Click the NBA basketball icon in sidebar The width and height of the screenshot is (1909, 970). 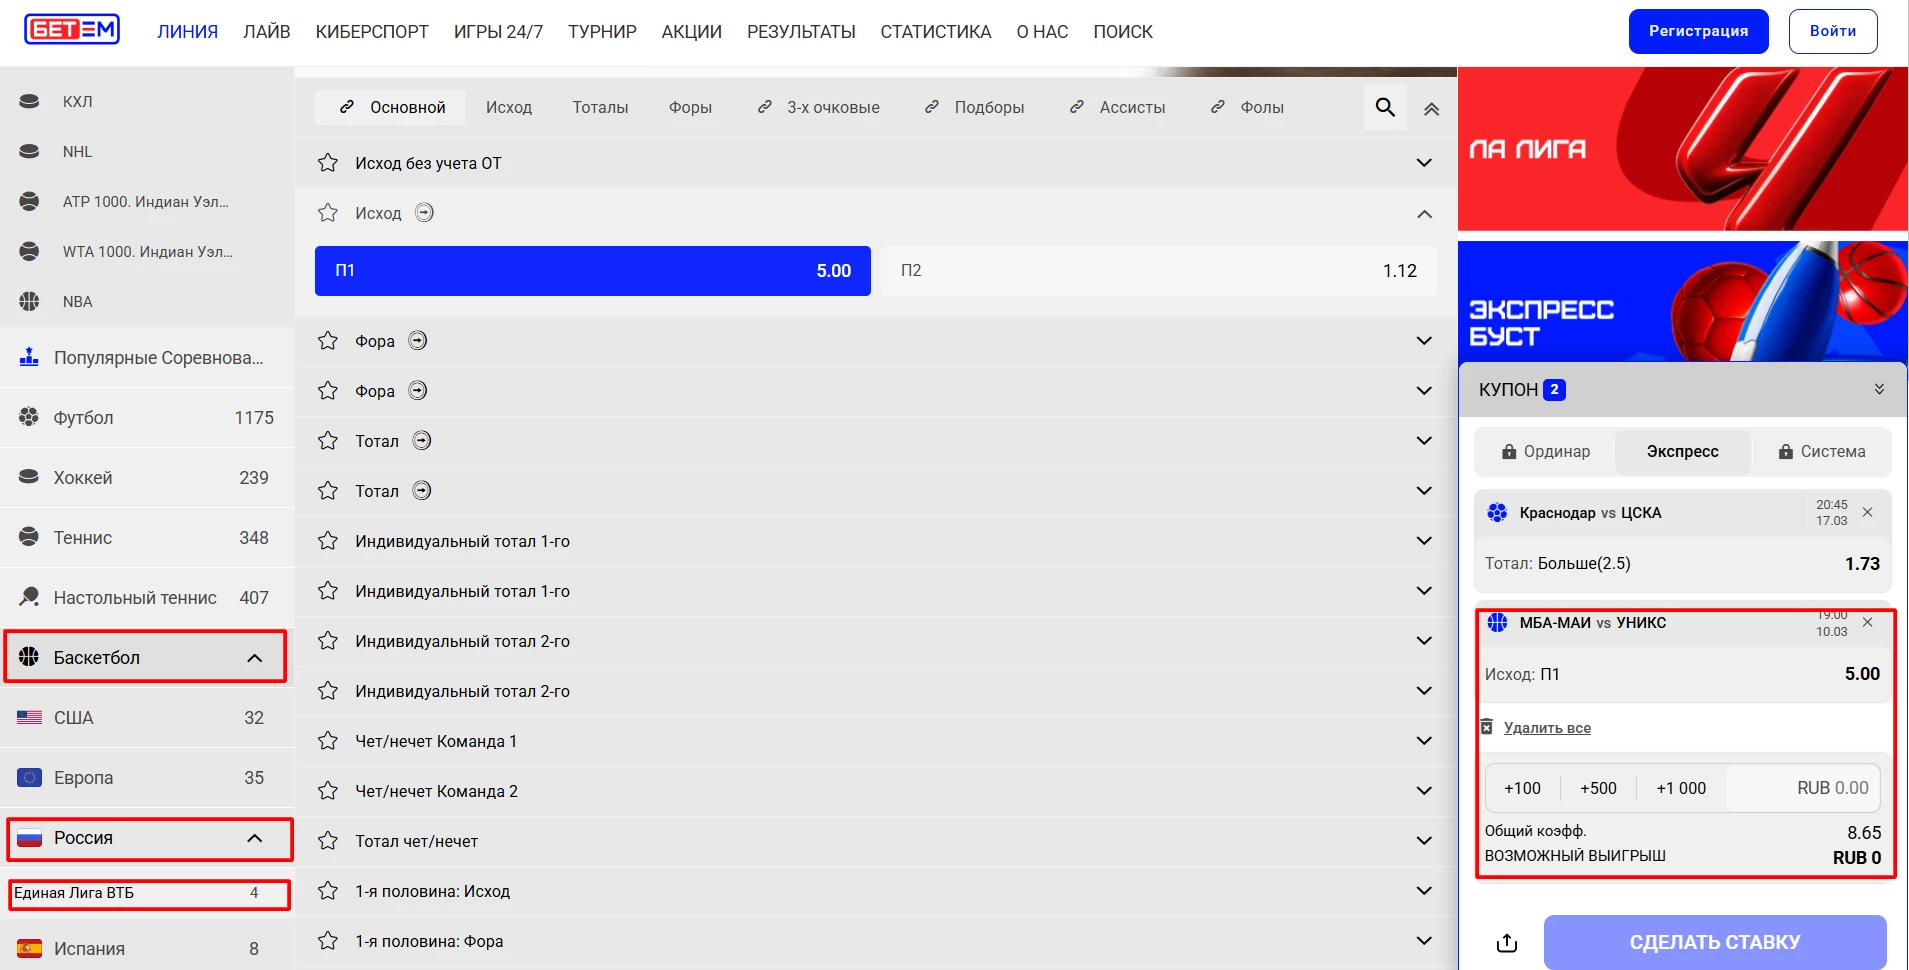point(30,301)
